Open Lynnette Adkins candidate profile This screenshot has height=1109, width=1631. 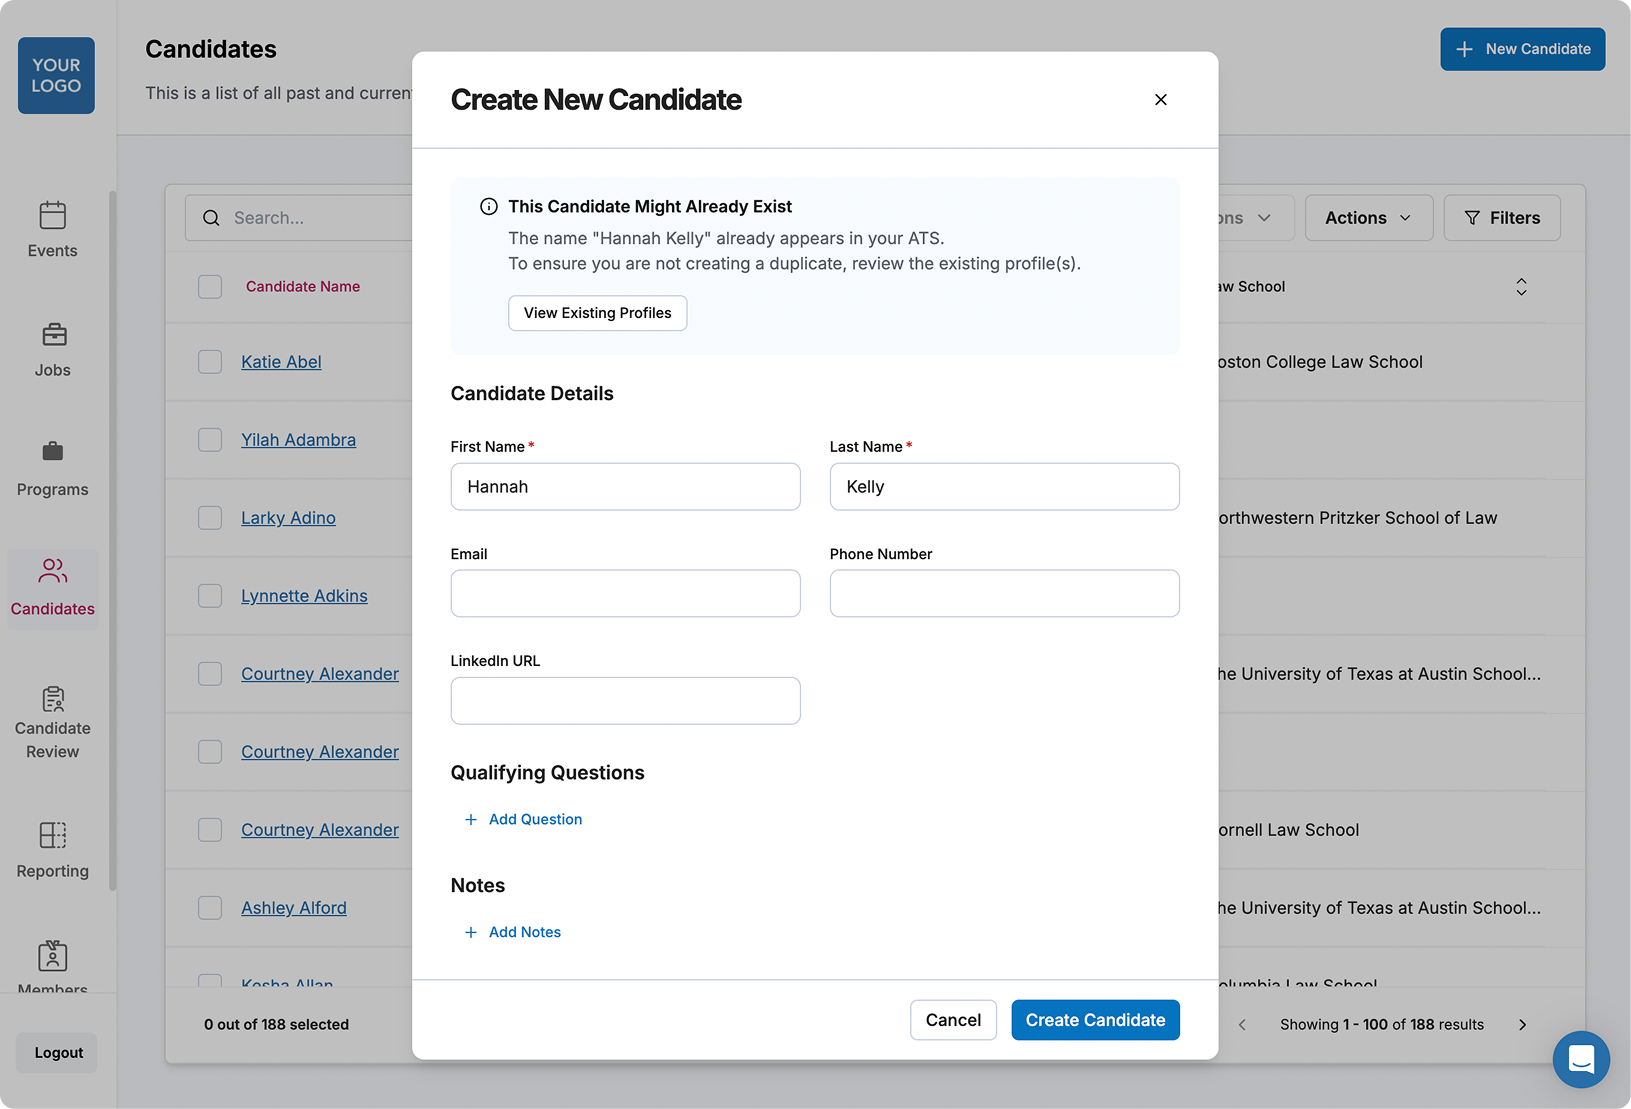(x=304, y=595)
